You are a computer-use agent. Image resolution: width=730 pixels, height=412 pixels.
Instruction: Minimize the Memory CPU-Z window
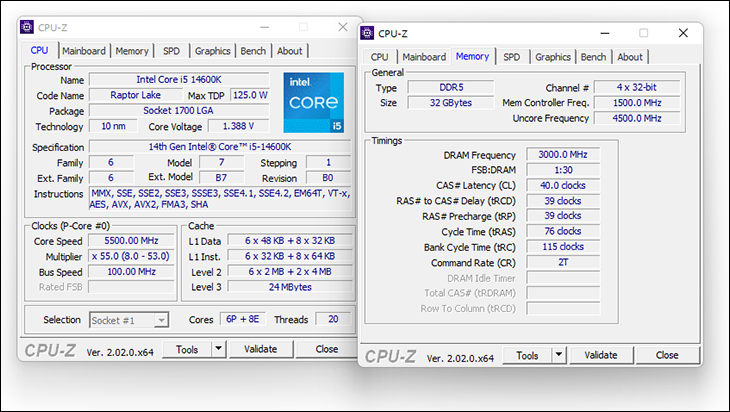pos(605,33)
